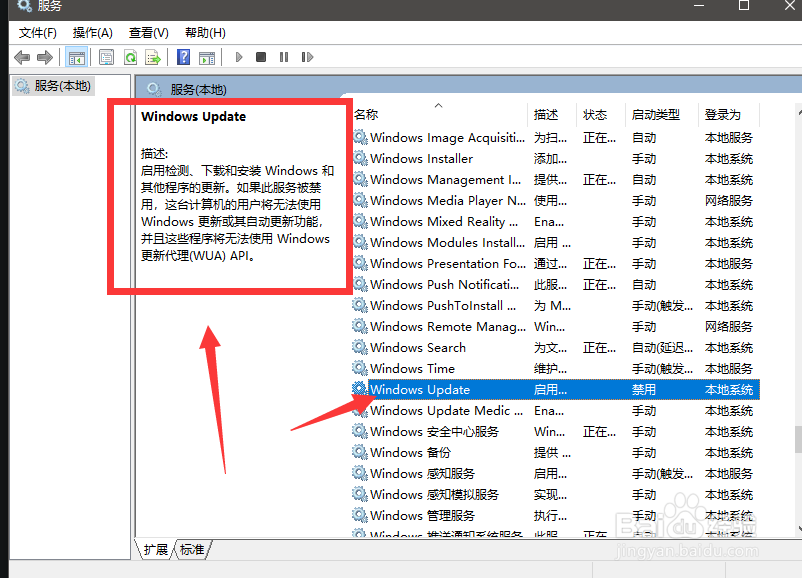Refresh the services list

(x=131, y=57)
